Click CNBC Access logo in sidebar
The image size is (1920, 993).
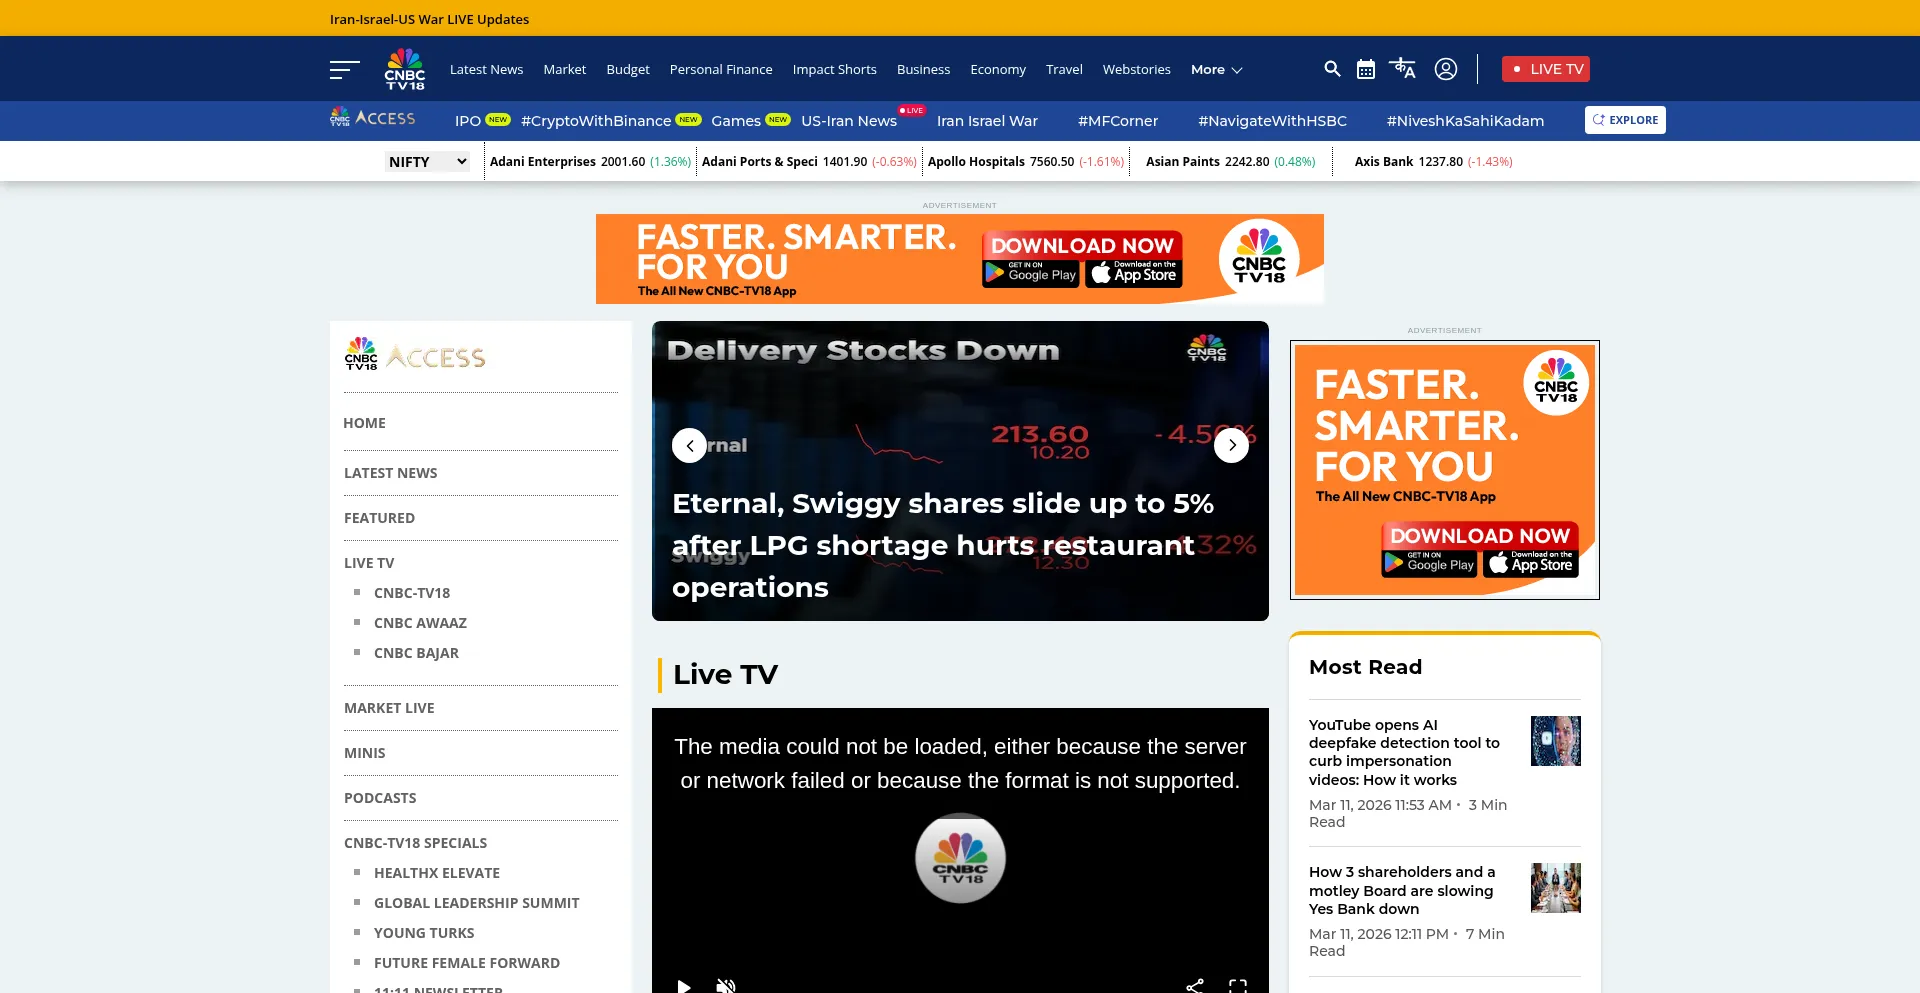pyautogui.click(x=415, y=354)
